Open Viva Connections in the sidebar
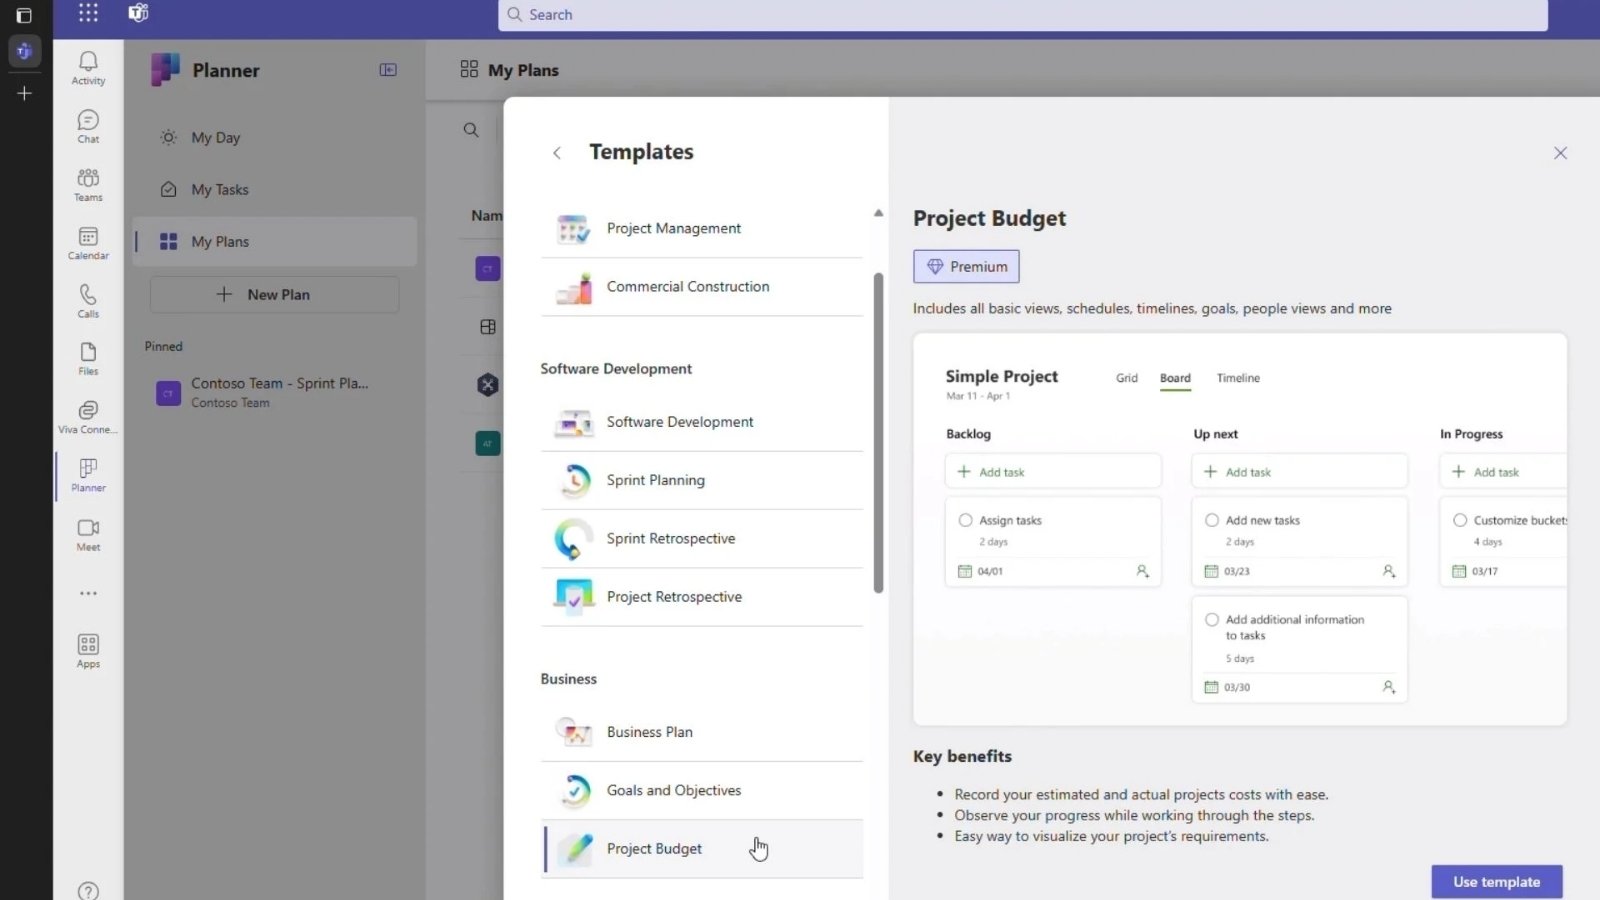Image resolution: width=1600 pixels, height=900 pixels. point(88,417)
